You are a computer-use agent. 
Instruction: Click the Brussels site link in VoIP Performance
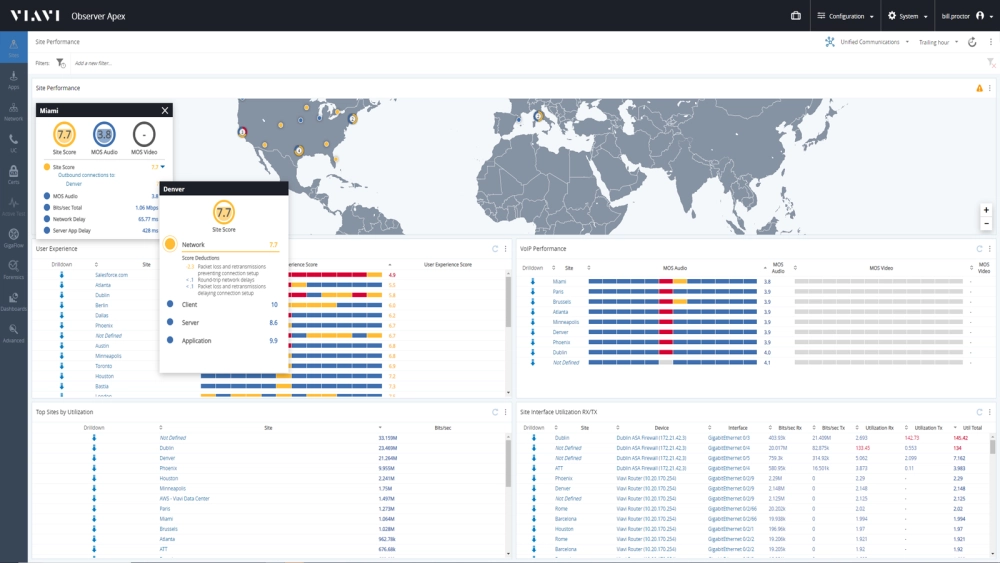tap(561, 302)
